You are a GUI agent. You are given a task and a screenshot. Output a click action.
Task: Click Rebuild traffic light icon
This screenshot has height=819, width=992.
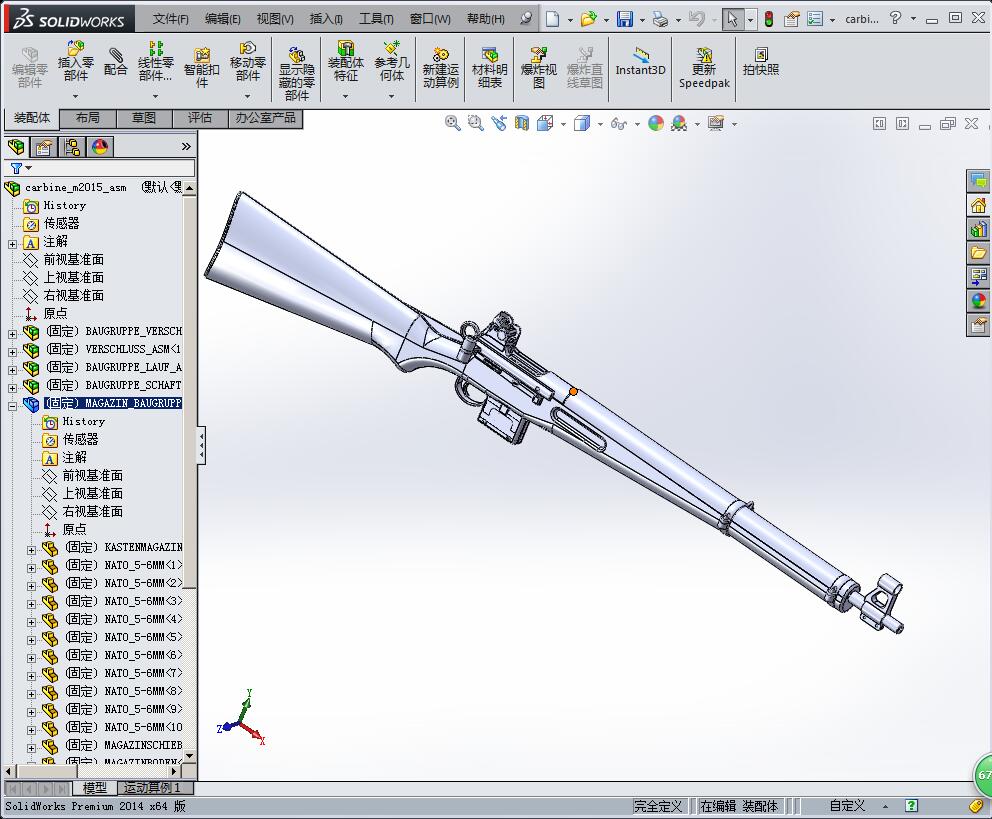pos(769,19)
